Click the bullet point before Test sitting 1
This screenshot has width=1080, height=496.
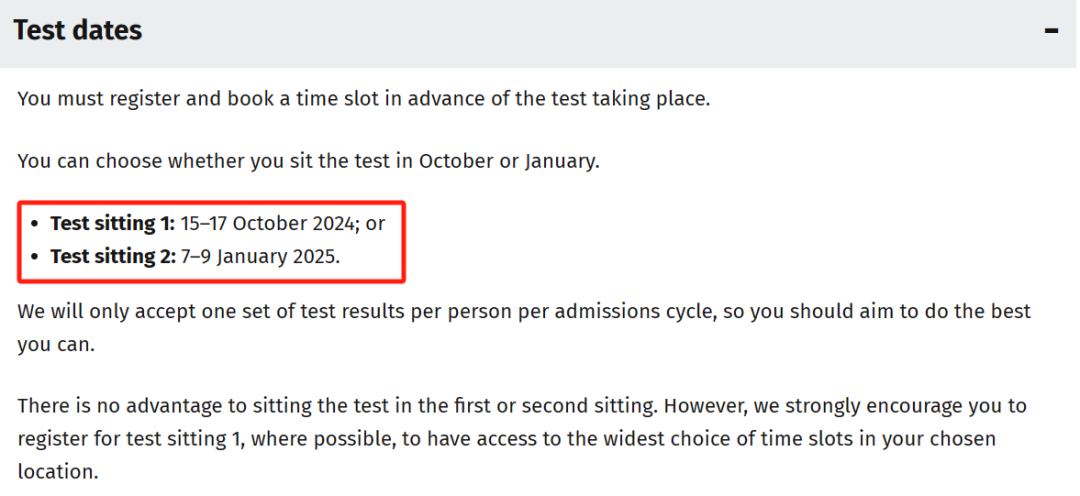click(x=35, y=224)
